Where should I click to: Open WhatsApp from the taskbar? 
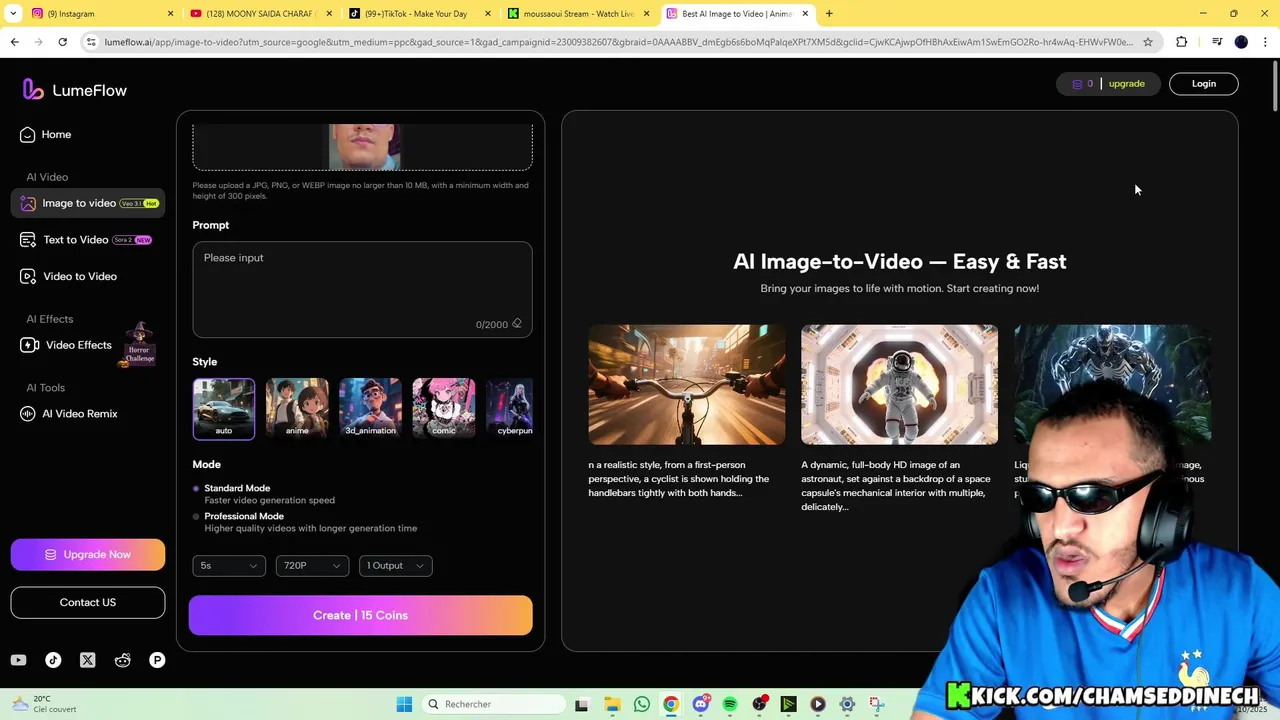tap(642, 704)
